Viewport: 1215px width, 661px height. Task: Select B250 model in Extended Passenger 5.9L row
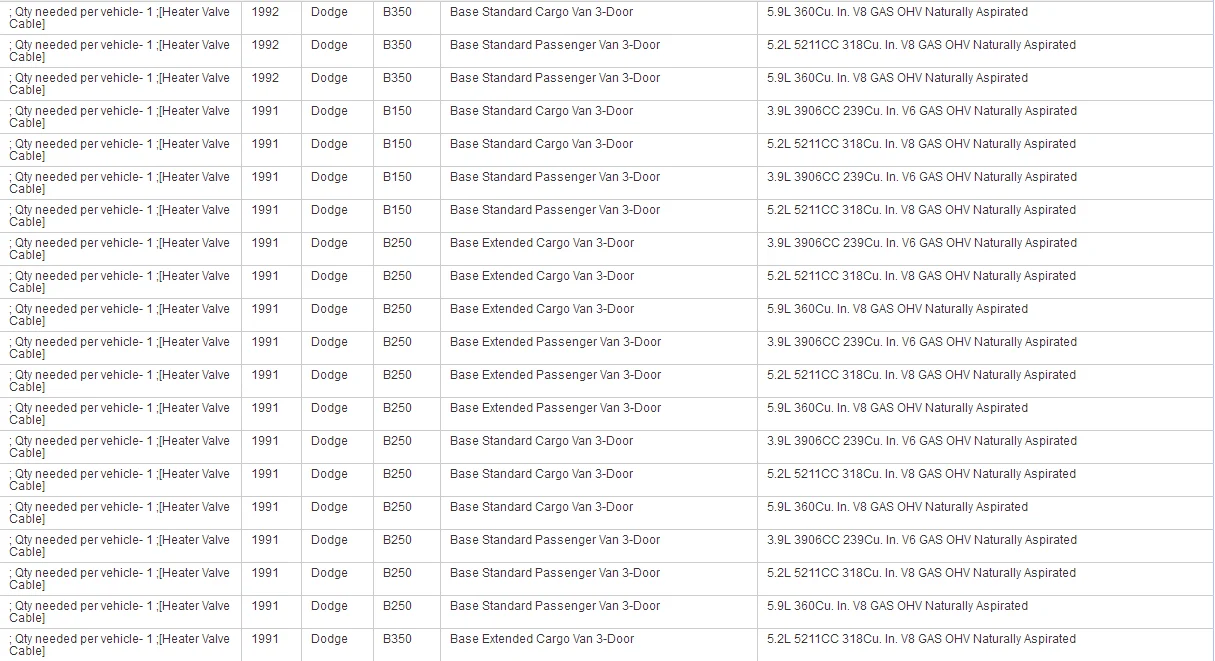point(406,414)
